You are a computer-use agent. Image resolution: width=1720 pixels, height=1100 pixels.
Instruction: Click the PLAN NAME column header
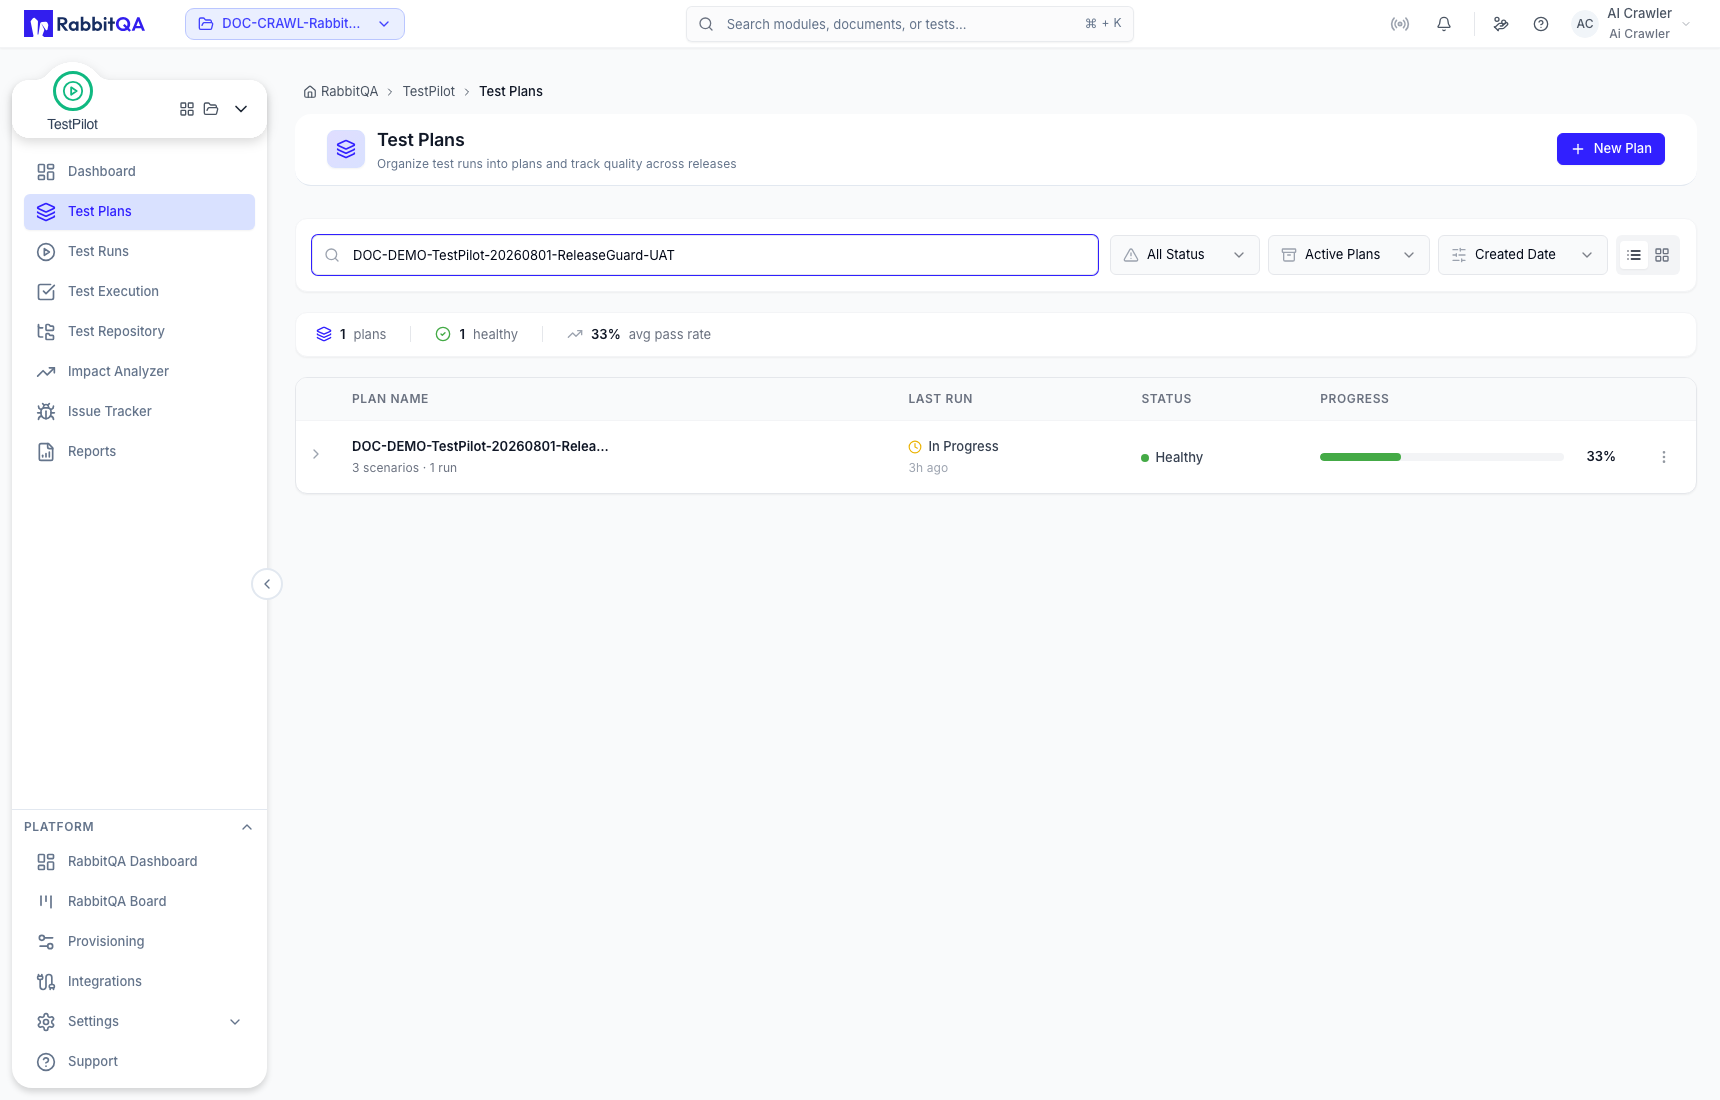tap(390, 399)
